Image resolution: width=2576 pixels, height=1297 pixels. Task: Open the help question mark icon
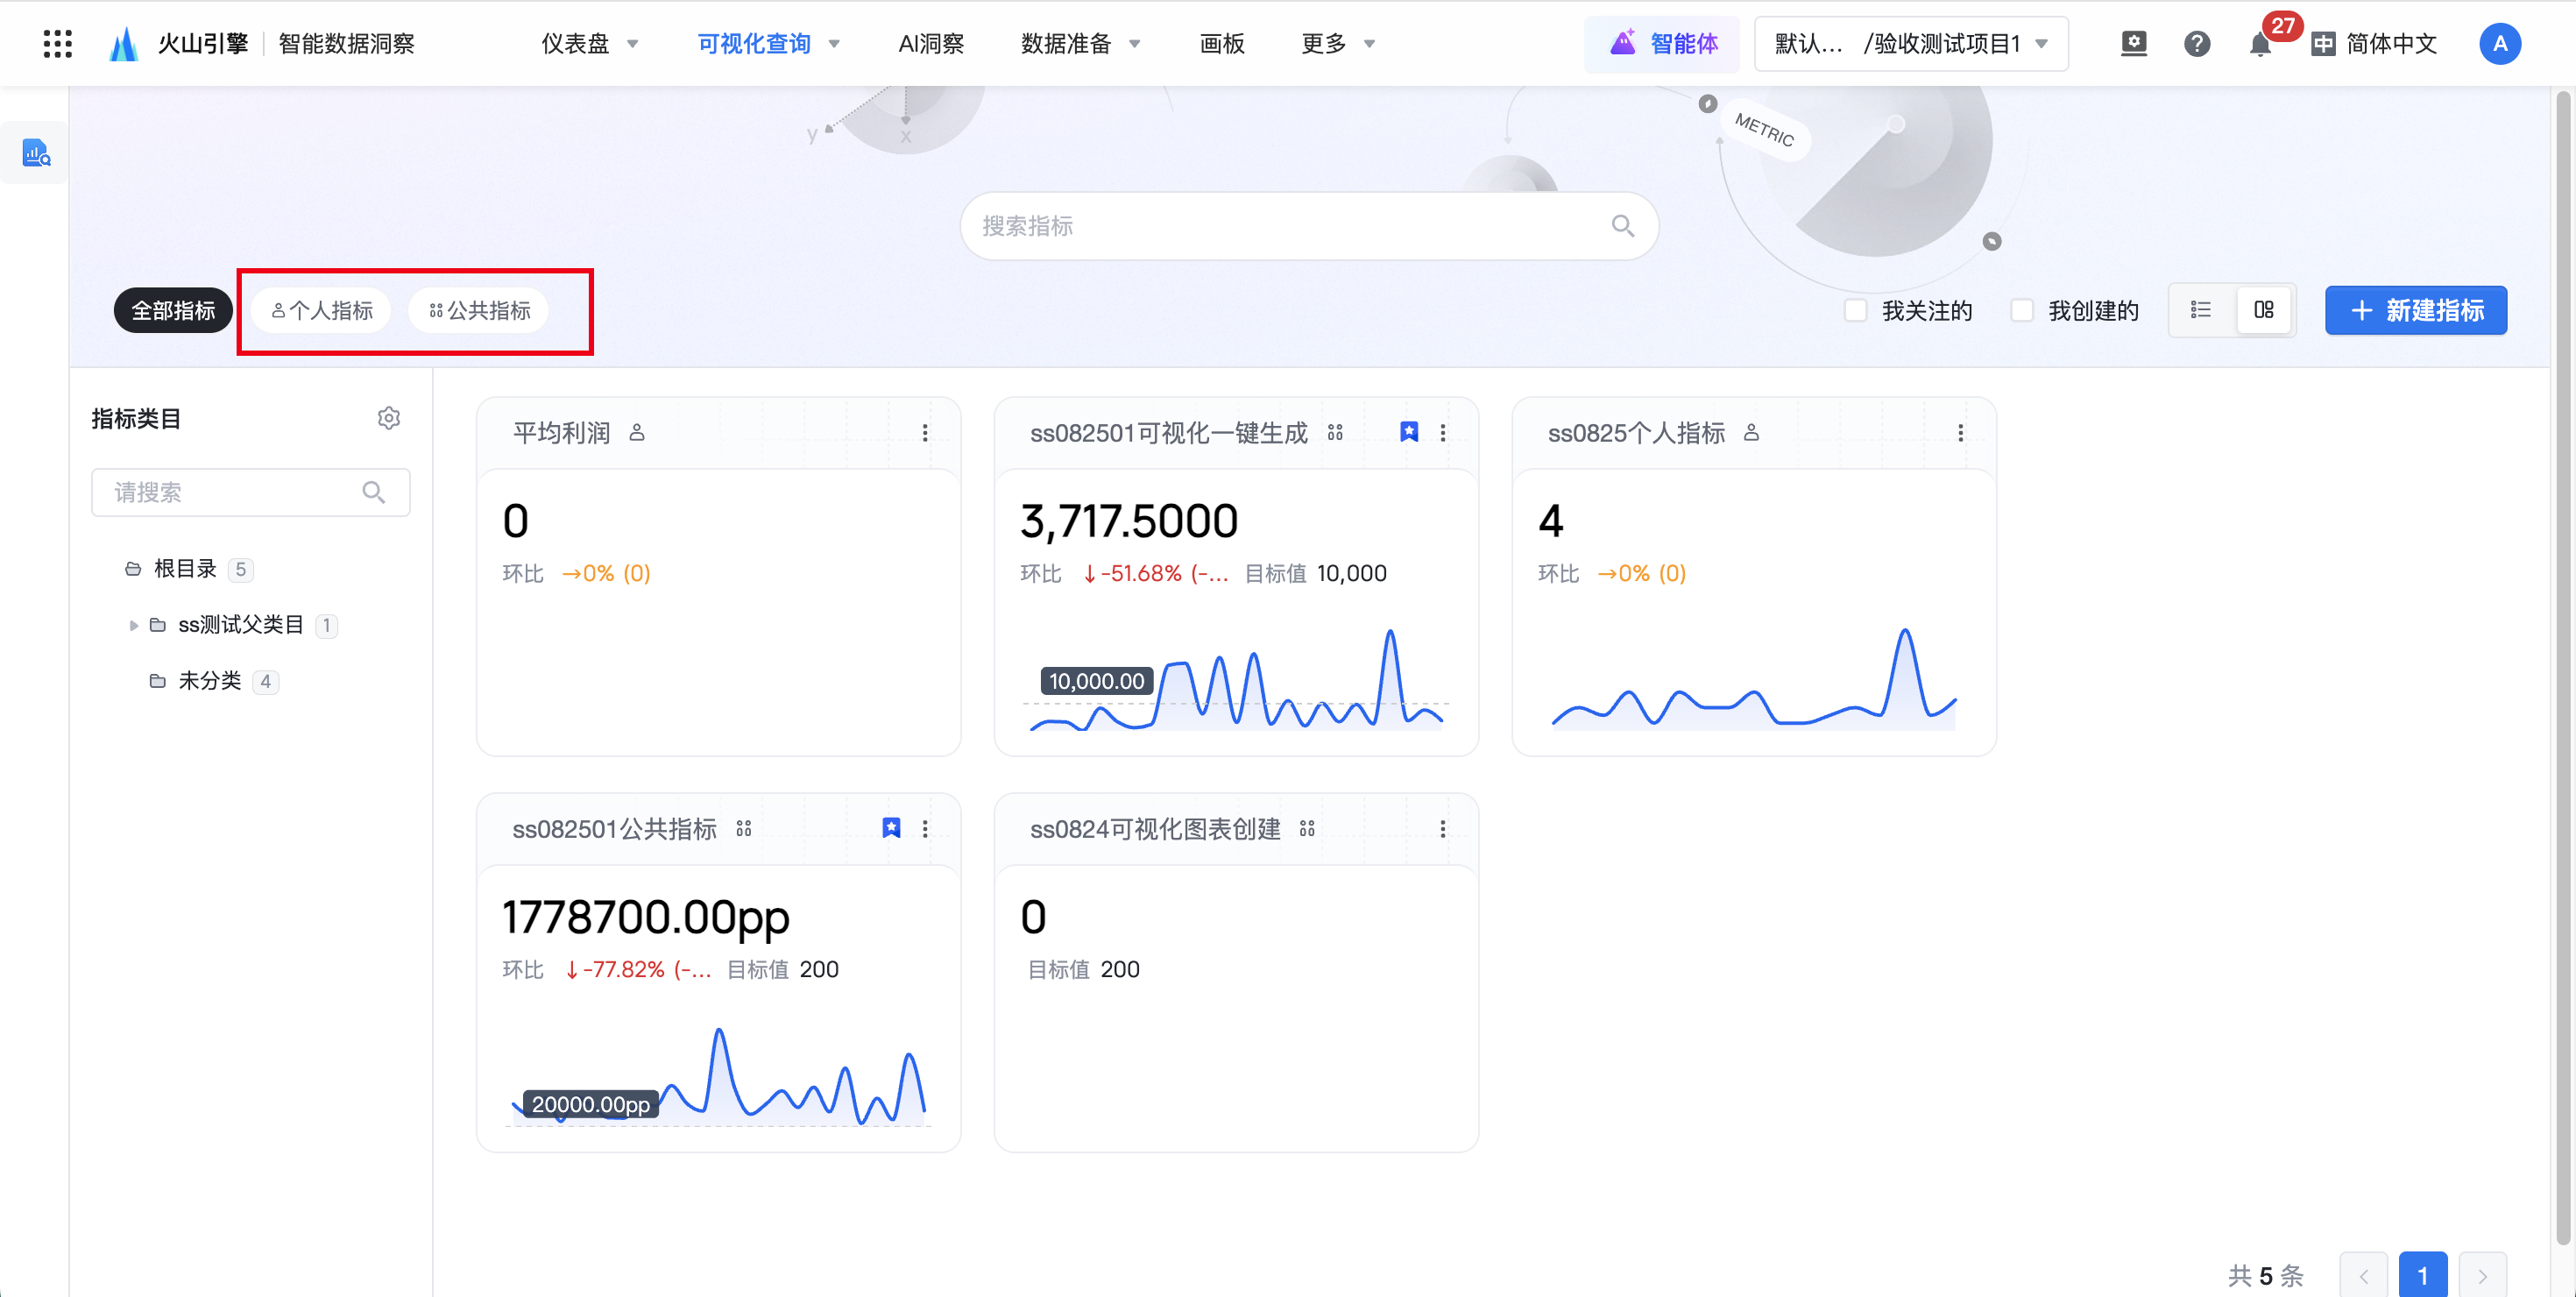(2196, 44)
